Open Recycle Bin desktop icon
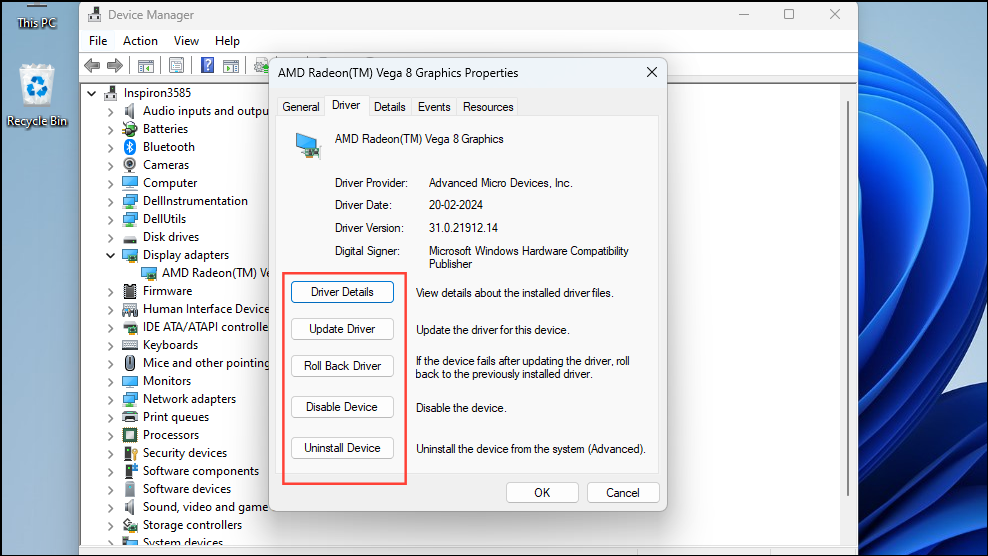The height and width of the screenshot is (556, 988). point(37,96)
